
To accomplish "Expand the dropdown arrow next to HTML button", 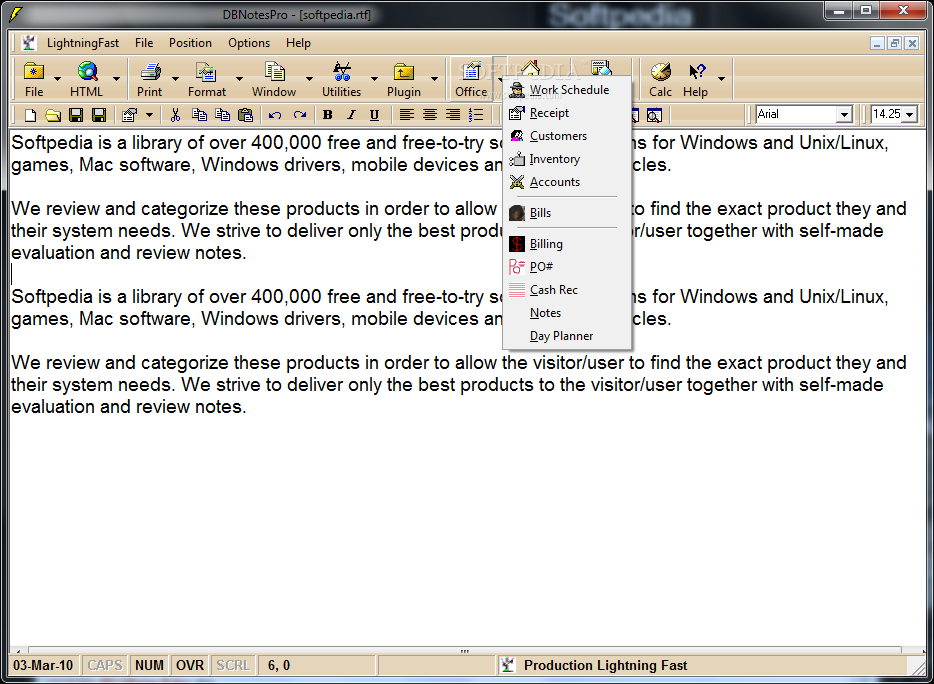I will coord(116,79).
